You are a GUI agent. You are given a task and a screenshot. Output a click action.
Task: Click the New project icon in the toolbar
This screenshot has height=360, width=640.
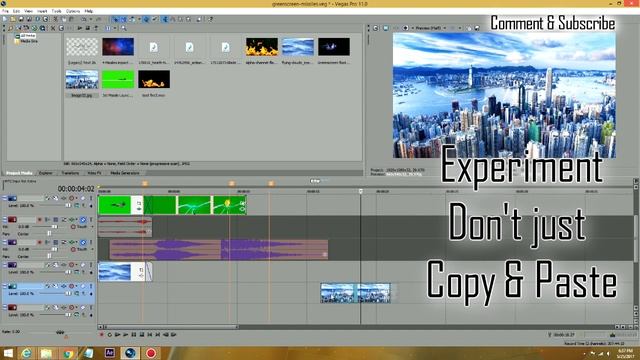click(x=5, y=19)
